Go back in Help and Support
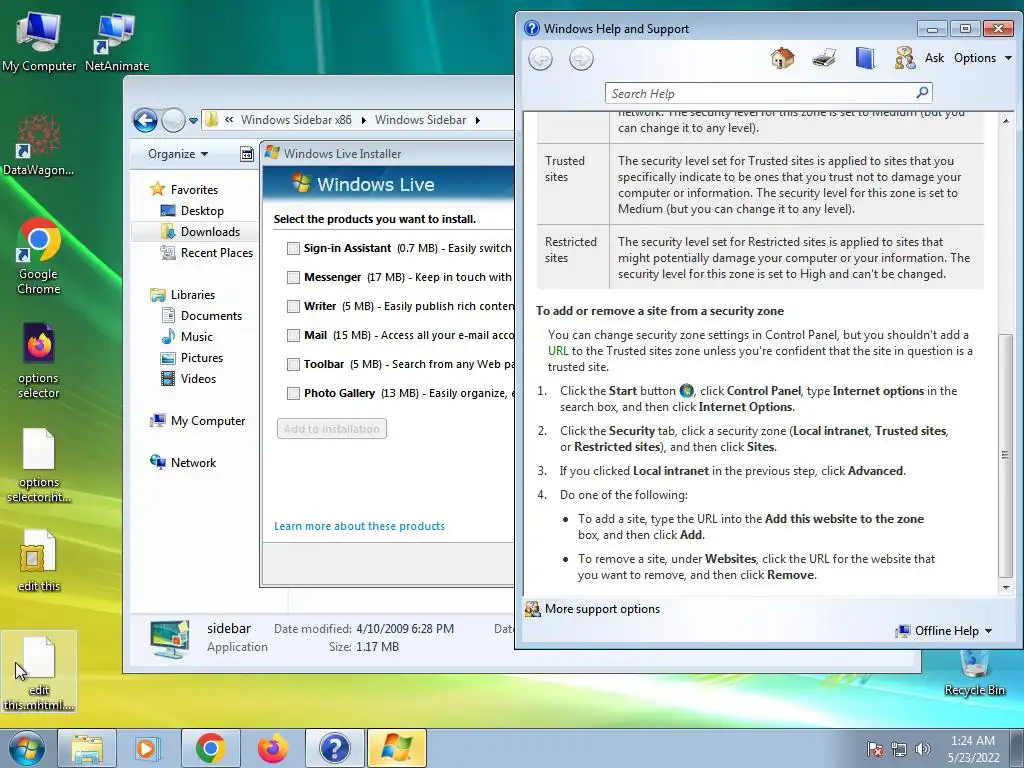Image resolution: width=1024 pixels, height=768 pixels. 540,59
